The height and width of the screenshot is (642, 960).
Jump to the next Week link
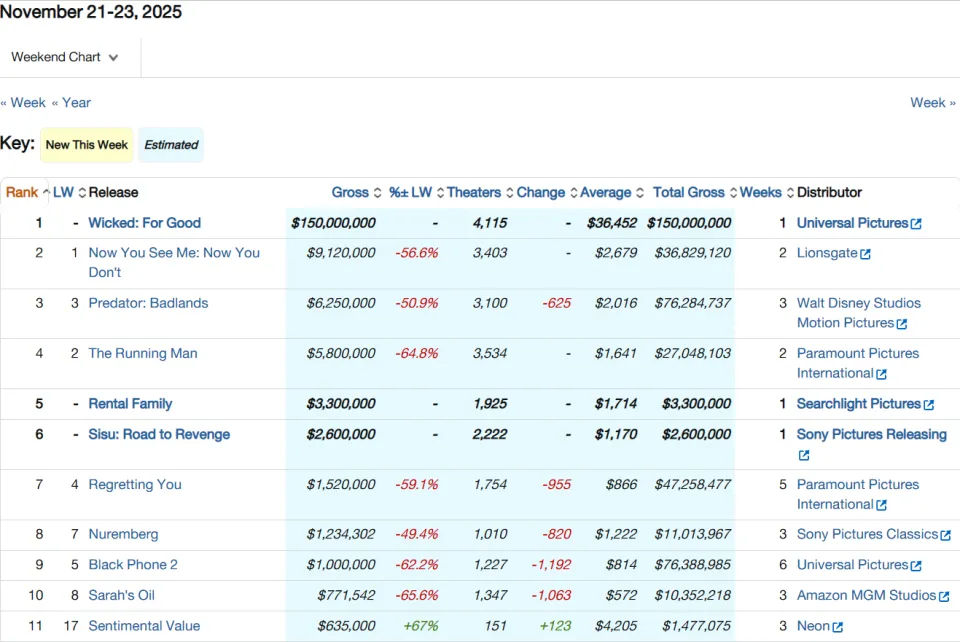(x=932, y=103)
